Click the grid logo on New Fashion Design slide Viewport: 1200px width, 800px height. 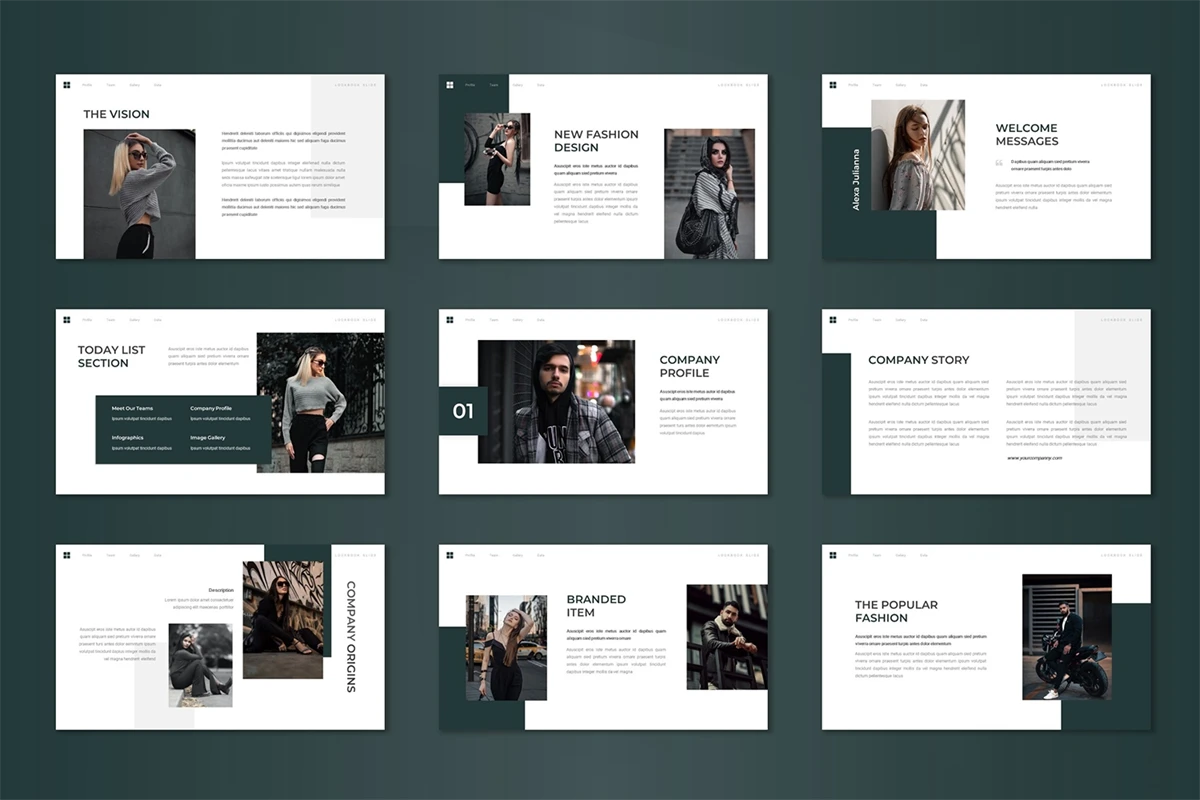(x=450, y=85)
